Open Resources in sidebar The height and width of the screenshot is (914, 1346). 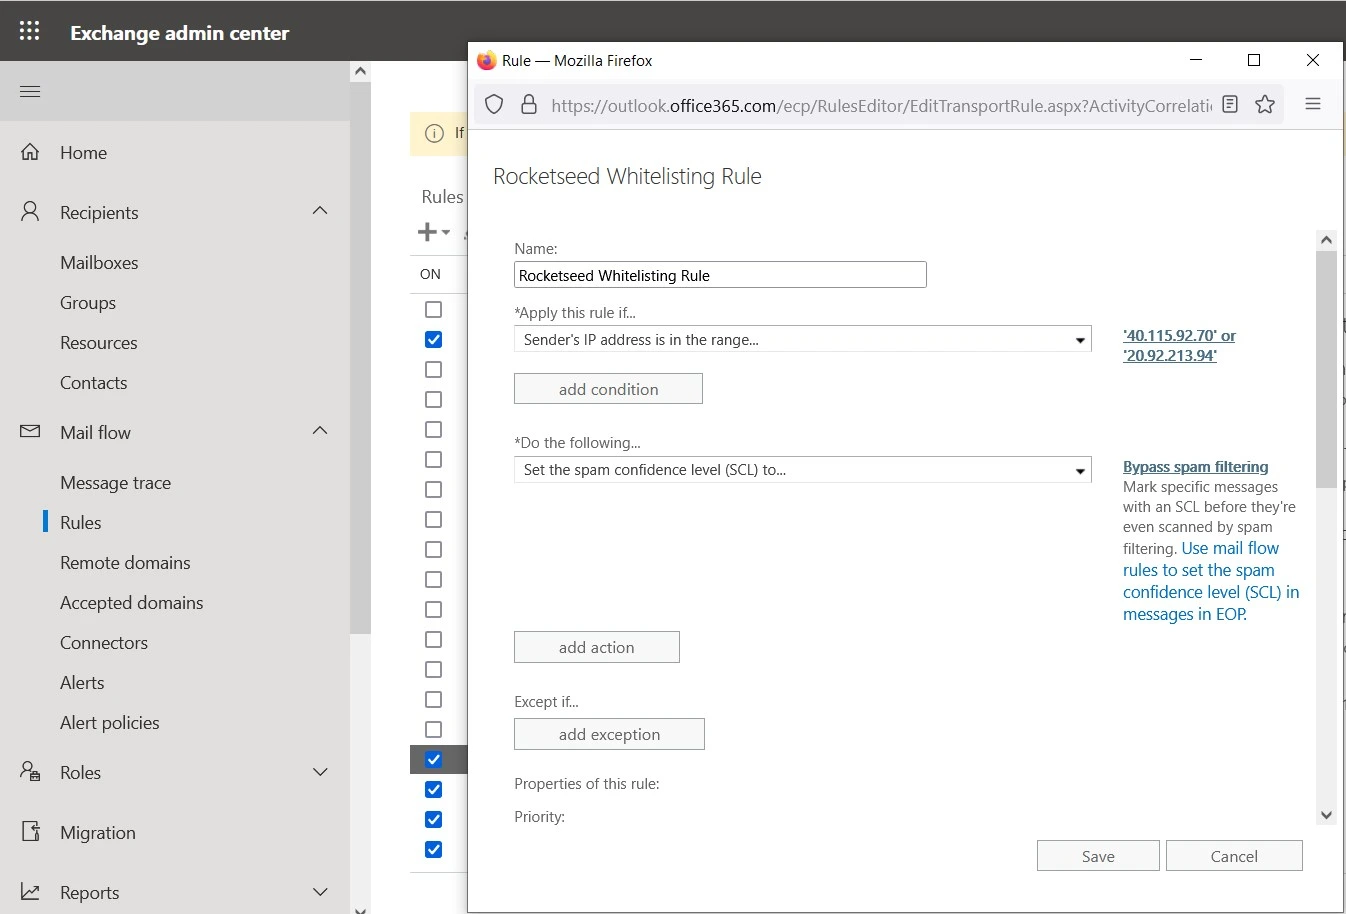[99, 343]
